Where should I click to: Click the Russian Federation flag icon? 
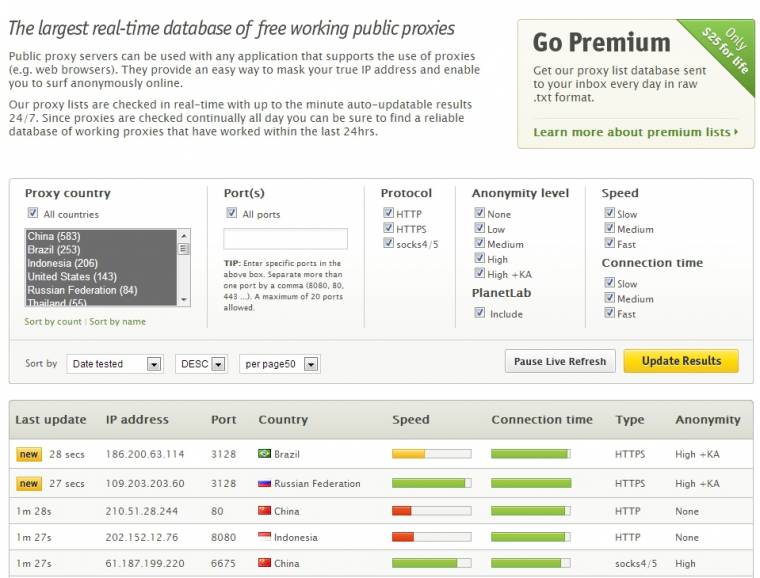tap(264, 483)
